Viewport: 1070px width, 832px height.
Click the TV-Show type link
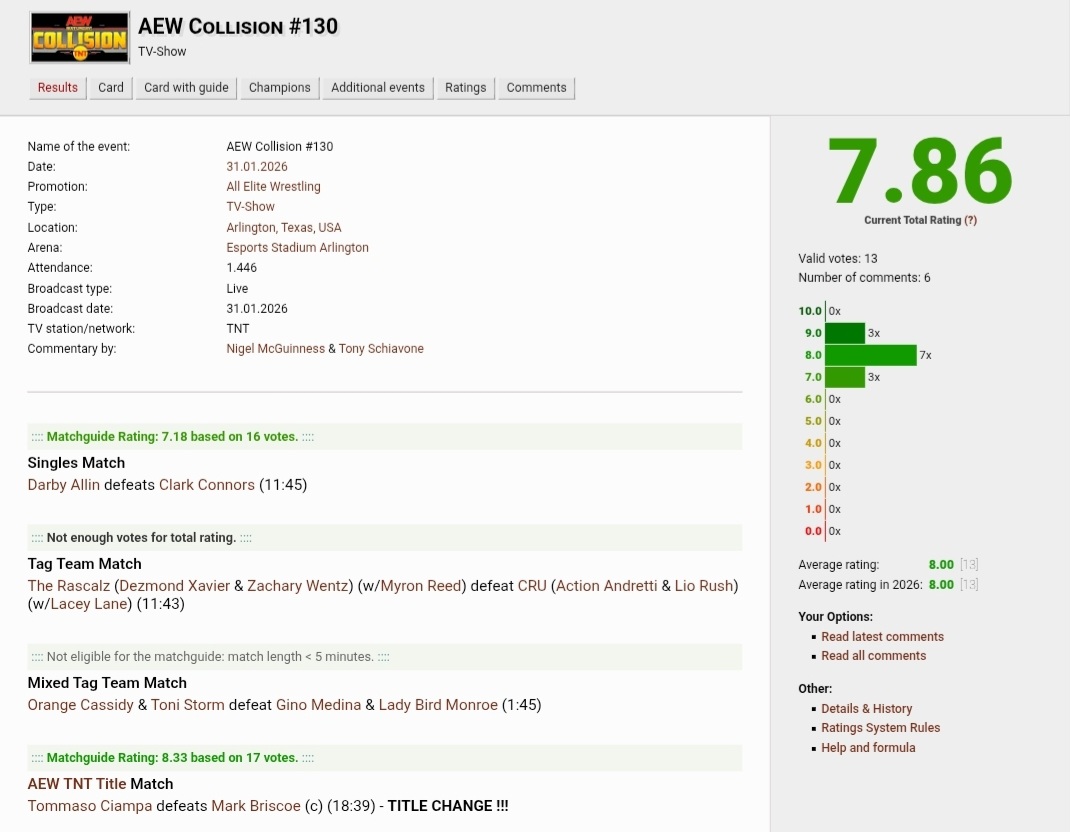click(250, 207)
